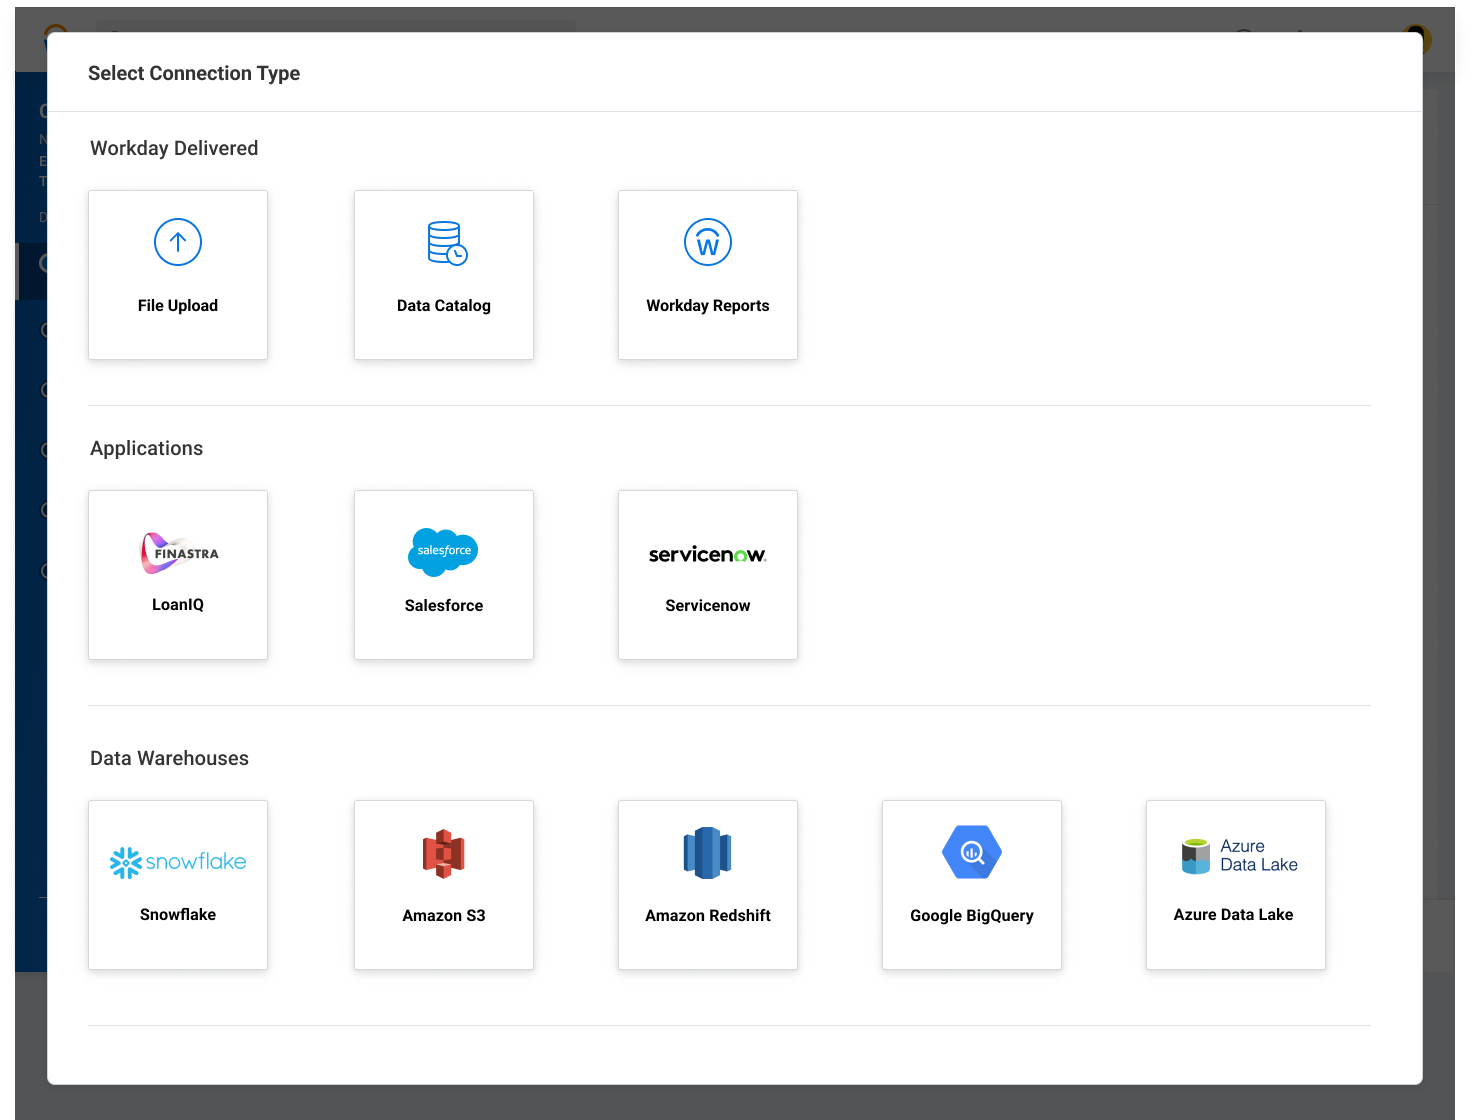Click the ServiceNow logo
The width and height of the screenshot is (1472, 1120).
click(708, 554)
